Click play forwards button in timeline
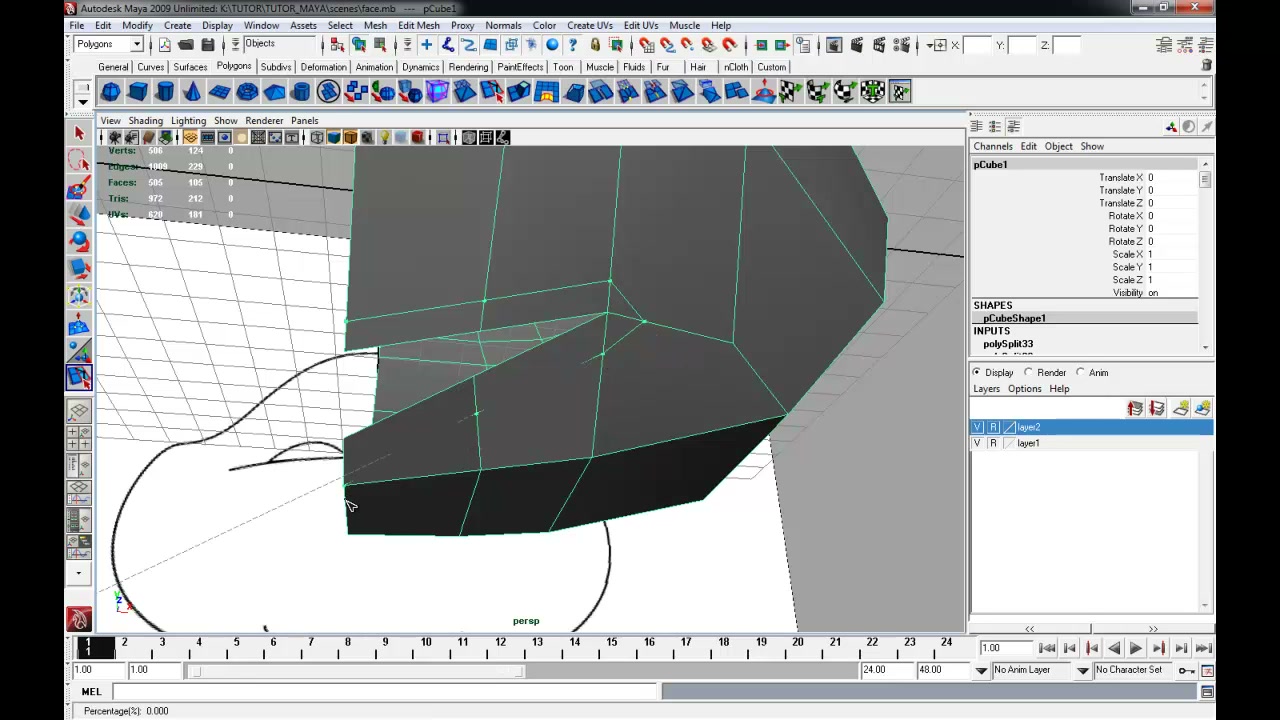The width and height of the screenshot is (1280, 720). pyautogui.click(x=1136, y=649)
